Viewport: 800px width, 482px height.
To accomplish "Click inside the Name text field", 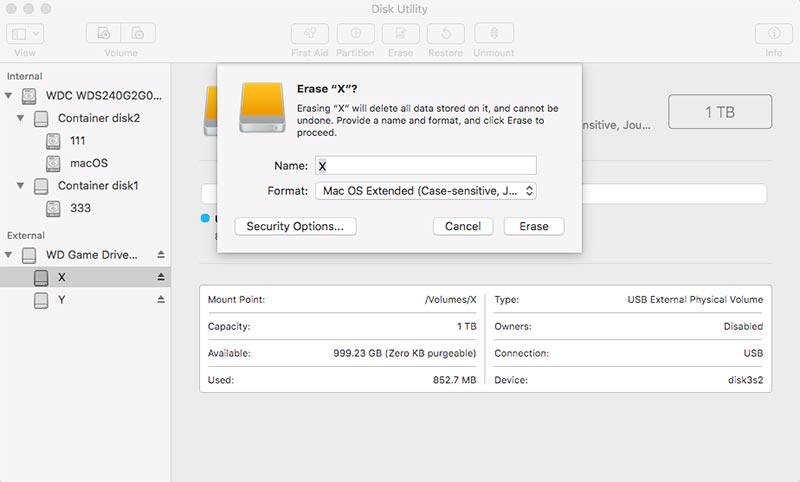I will [x=426, y=166].
